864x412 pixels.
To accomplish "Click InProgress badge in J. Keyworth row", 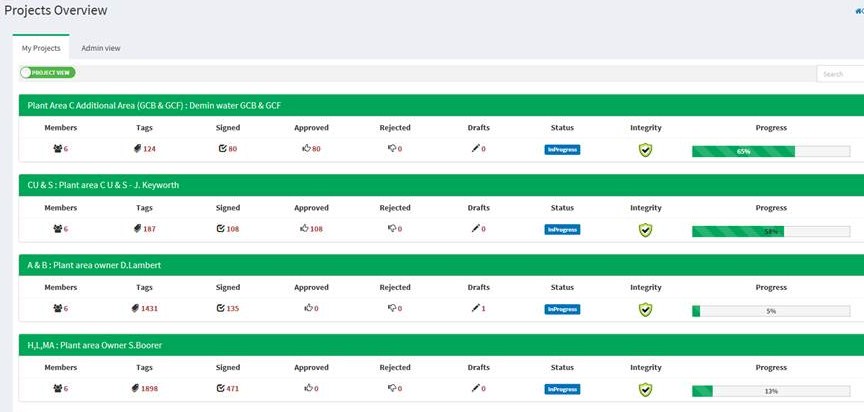I will pyautogui.click(x=562, y=230).
